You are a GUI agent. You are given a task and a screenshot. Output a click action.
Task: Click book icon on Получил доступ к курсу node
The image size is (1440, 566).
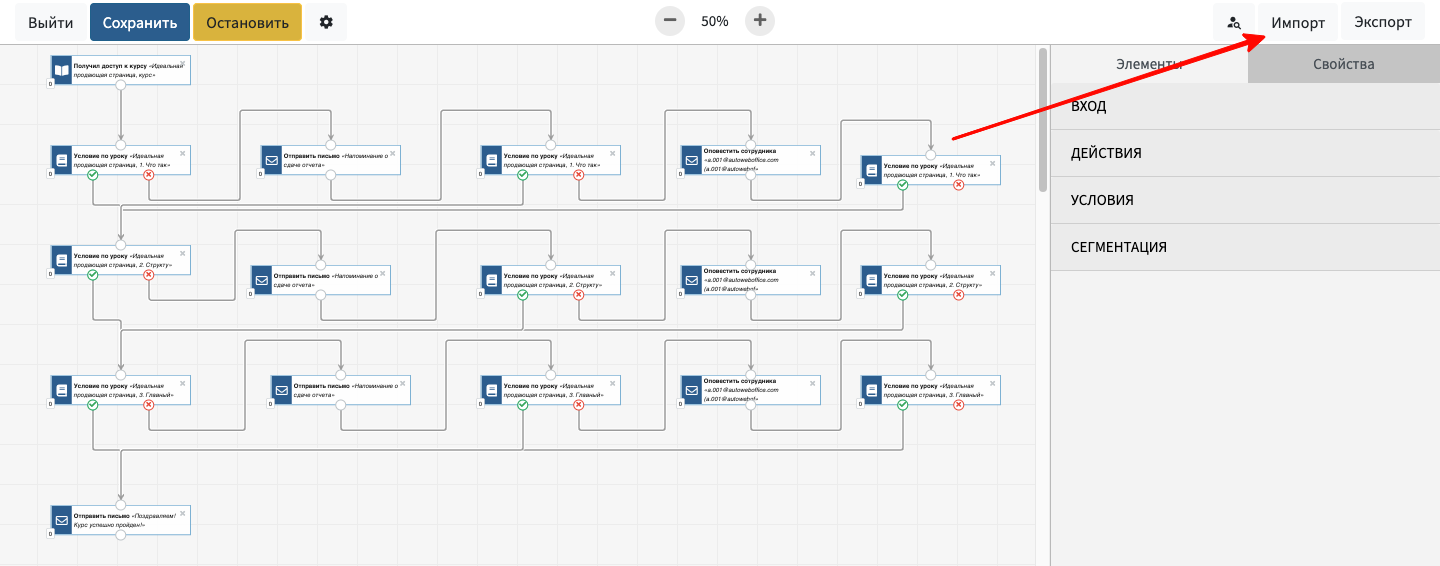pos(62,70)
